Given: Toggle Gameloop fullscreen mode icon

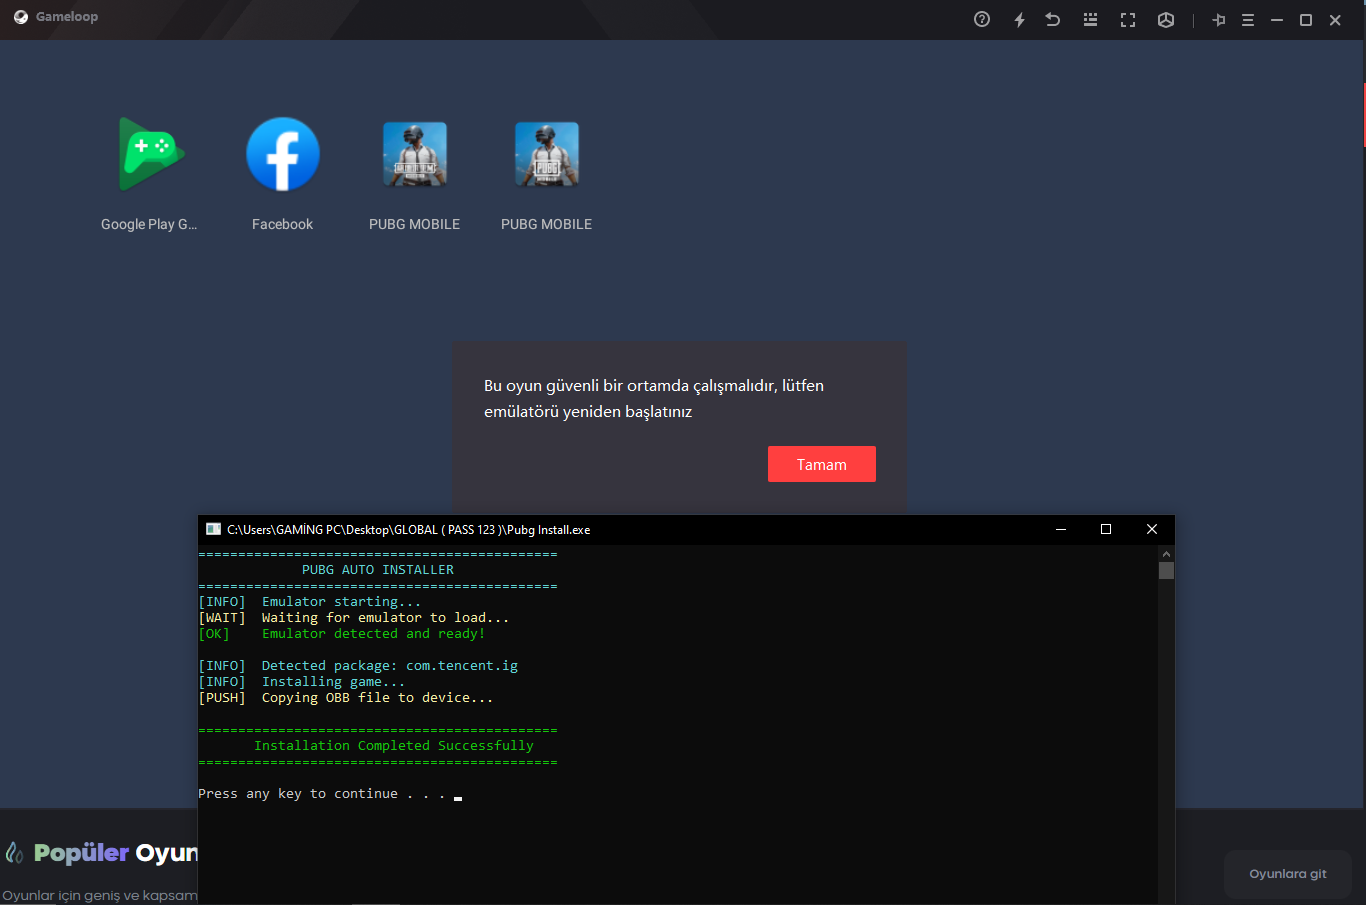Looking at the screenshot, I should pos(1128,20).
